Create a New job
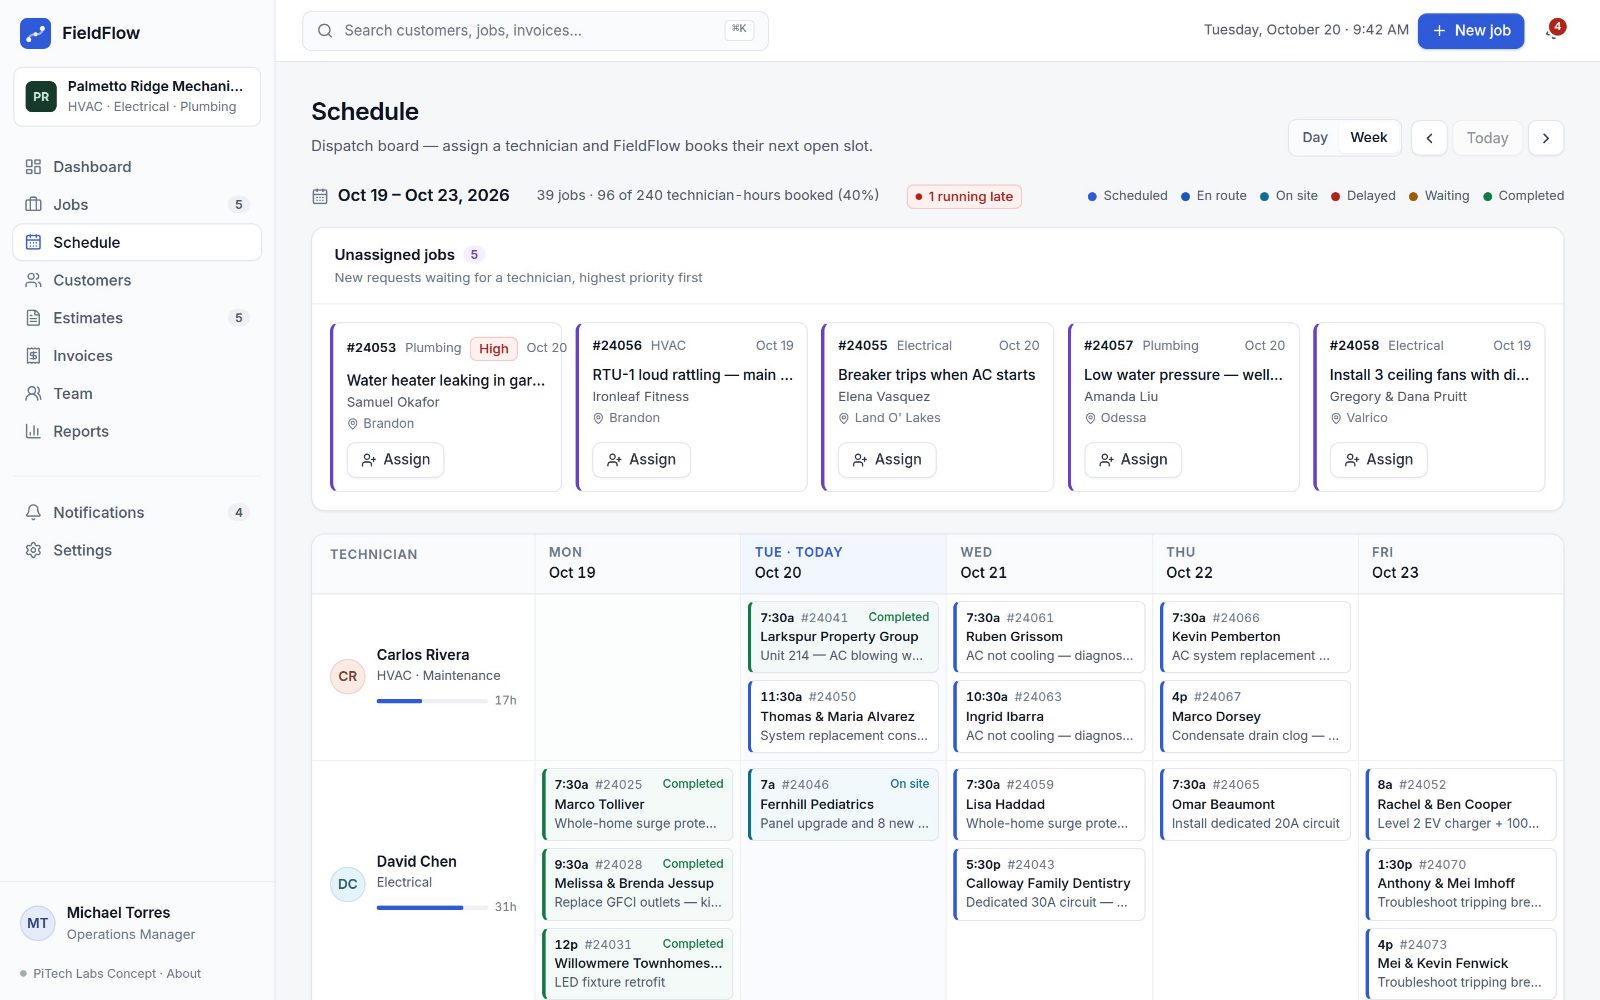 tap(1471, 31)
